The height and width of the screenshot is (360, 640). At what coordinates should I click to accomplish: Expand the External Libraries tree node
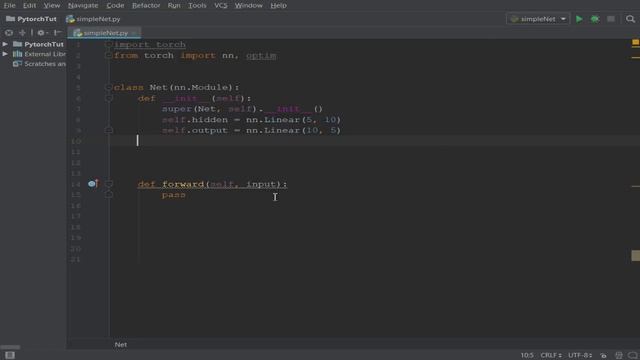(5, 54)
